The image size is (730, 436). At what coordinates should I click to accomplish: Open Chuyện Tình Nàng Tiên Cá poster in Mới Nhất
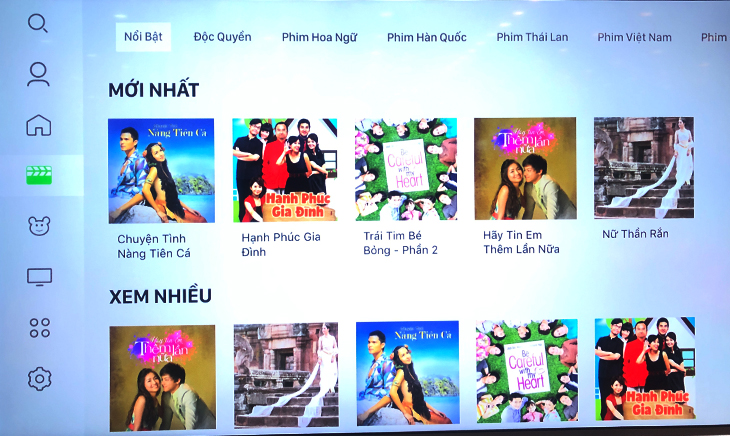(x=162, y=170)
